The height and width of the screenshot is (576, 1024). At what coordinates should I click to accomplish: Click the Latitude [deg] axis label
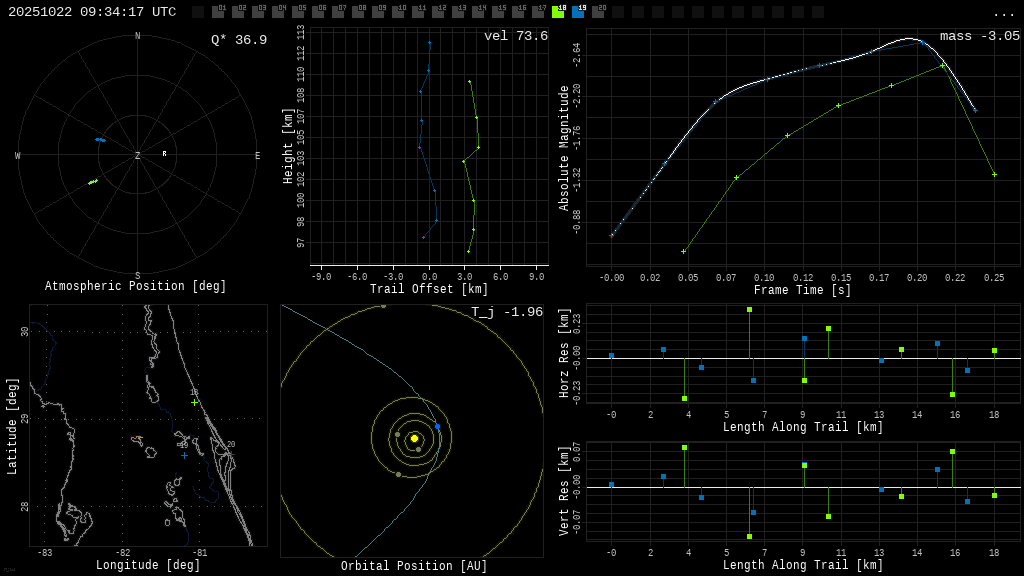(x=12, y=426)
